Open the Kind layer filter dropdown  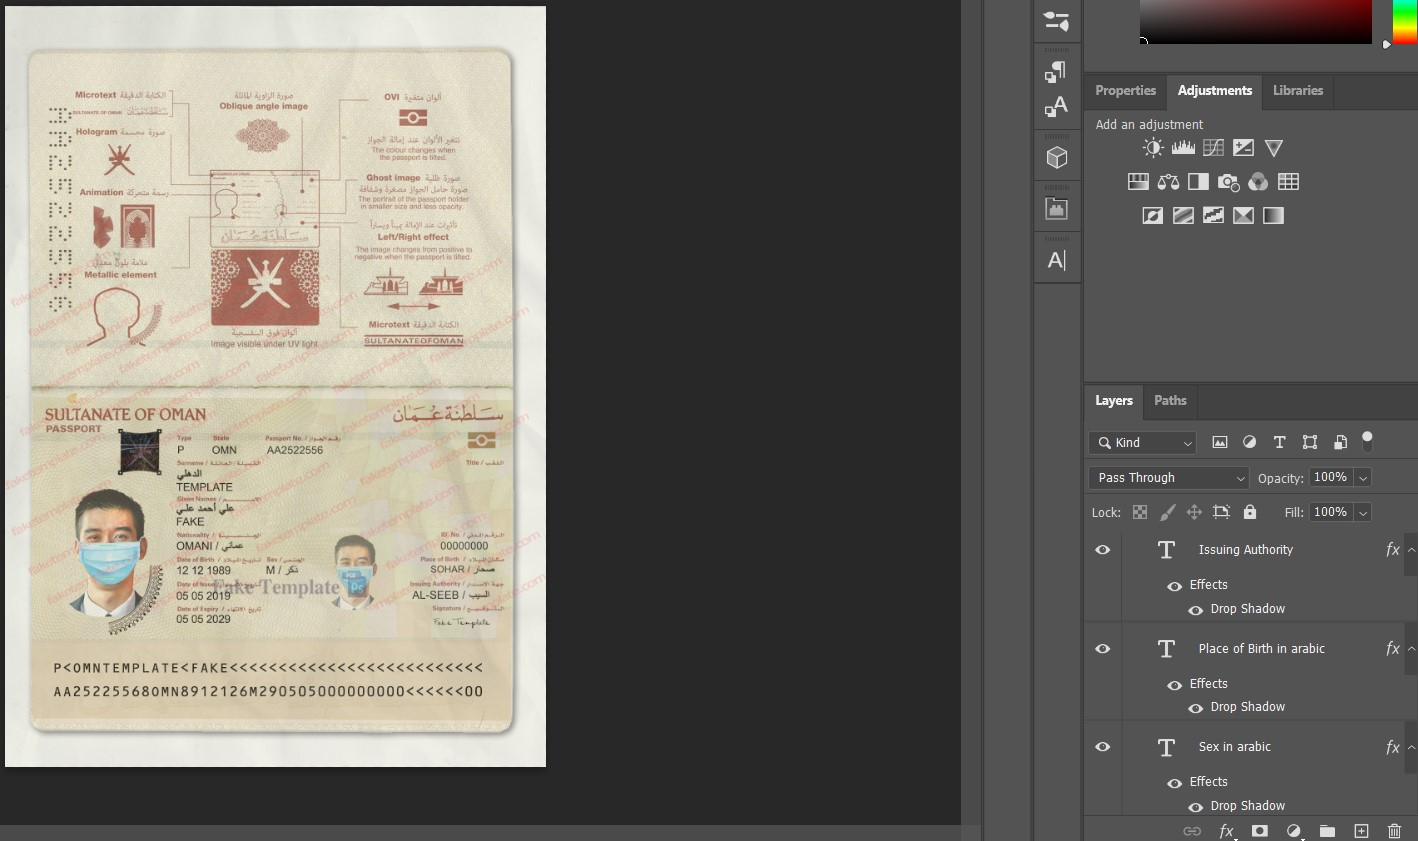(x=1141, y=442)
